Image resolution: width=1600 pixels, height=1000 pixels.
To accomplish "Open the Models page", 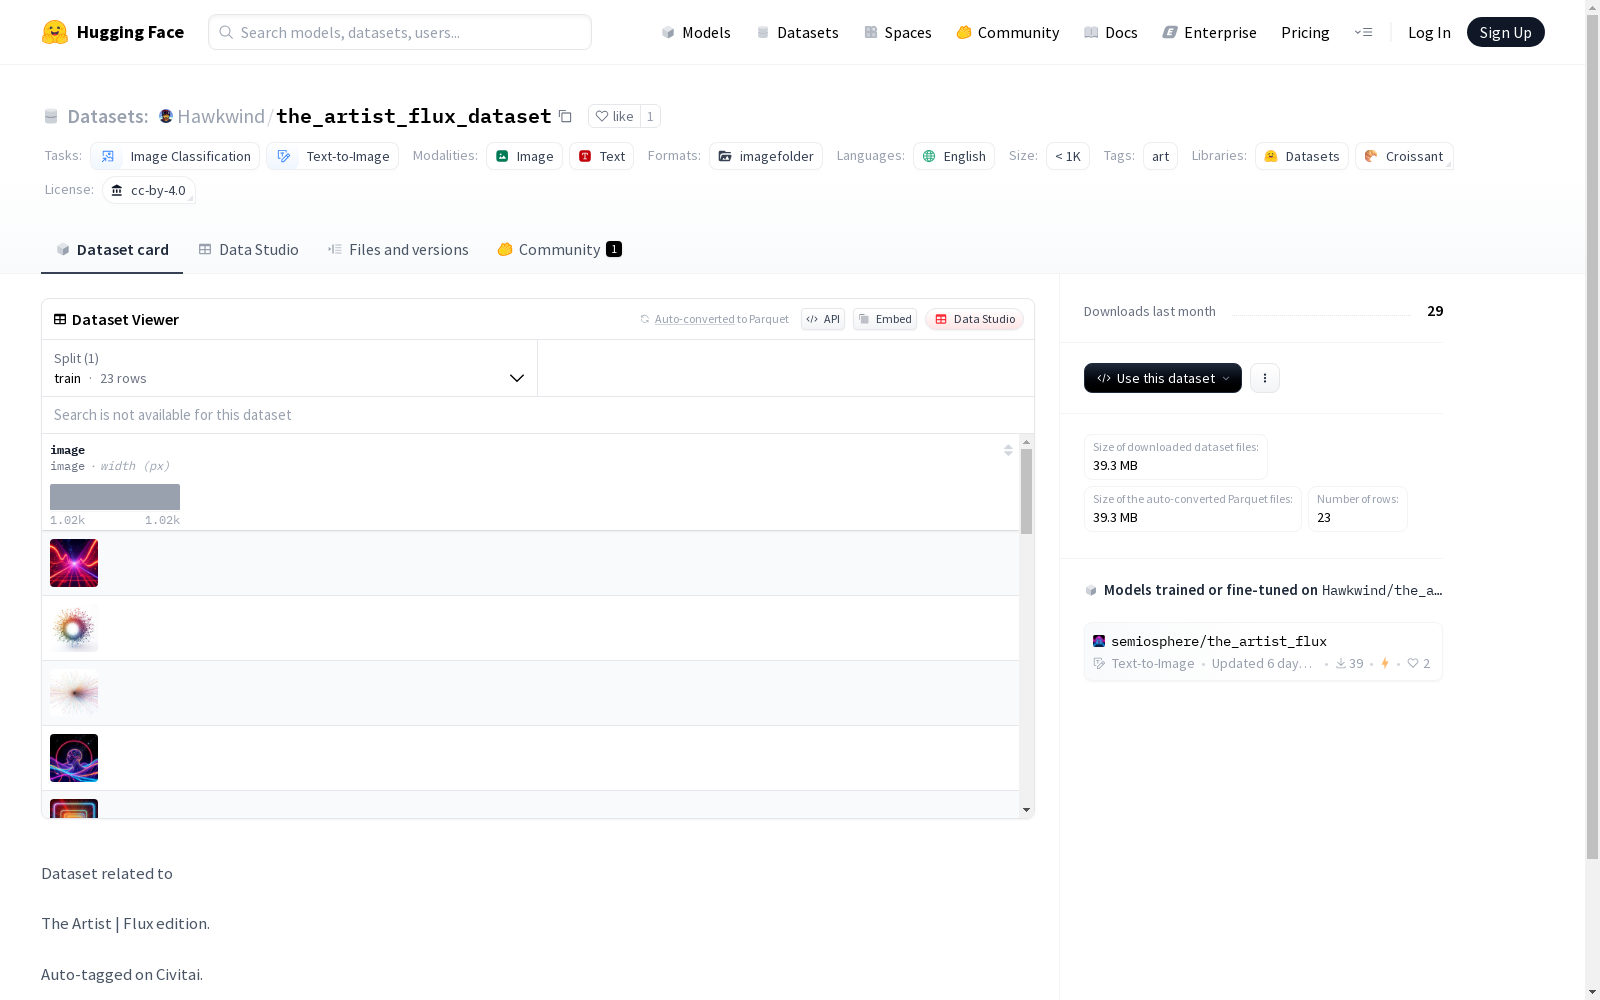I will pyautogui.click(x=696, y=32).
